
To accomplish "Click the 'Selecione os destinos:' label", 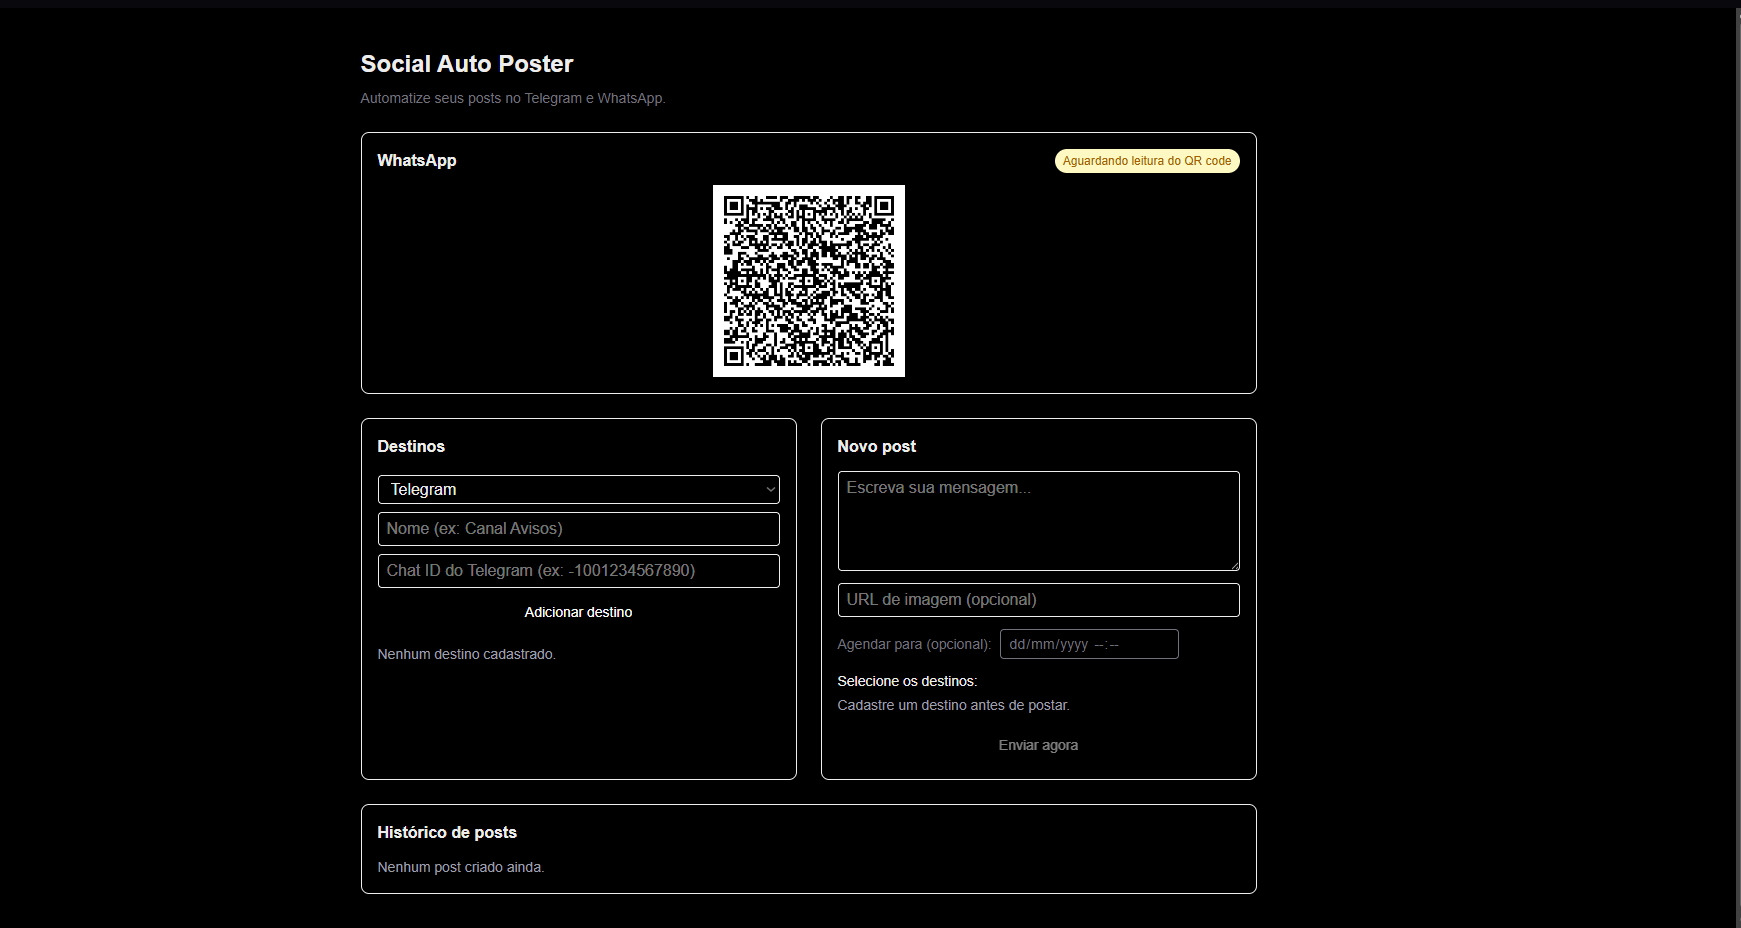I will [x=907, y=681].
